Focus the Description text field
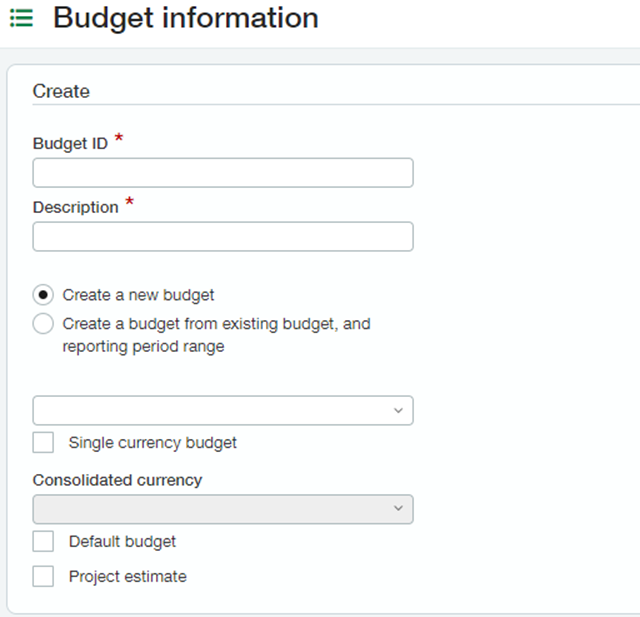Screen dimensions: 640x617 (x=223, y=237)
